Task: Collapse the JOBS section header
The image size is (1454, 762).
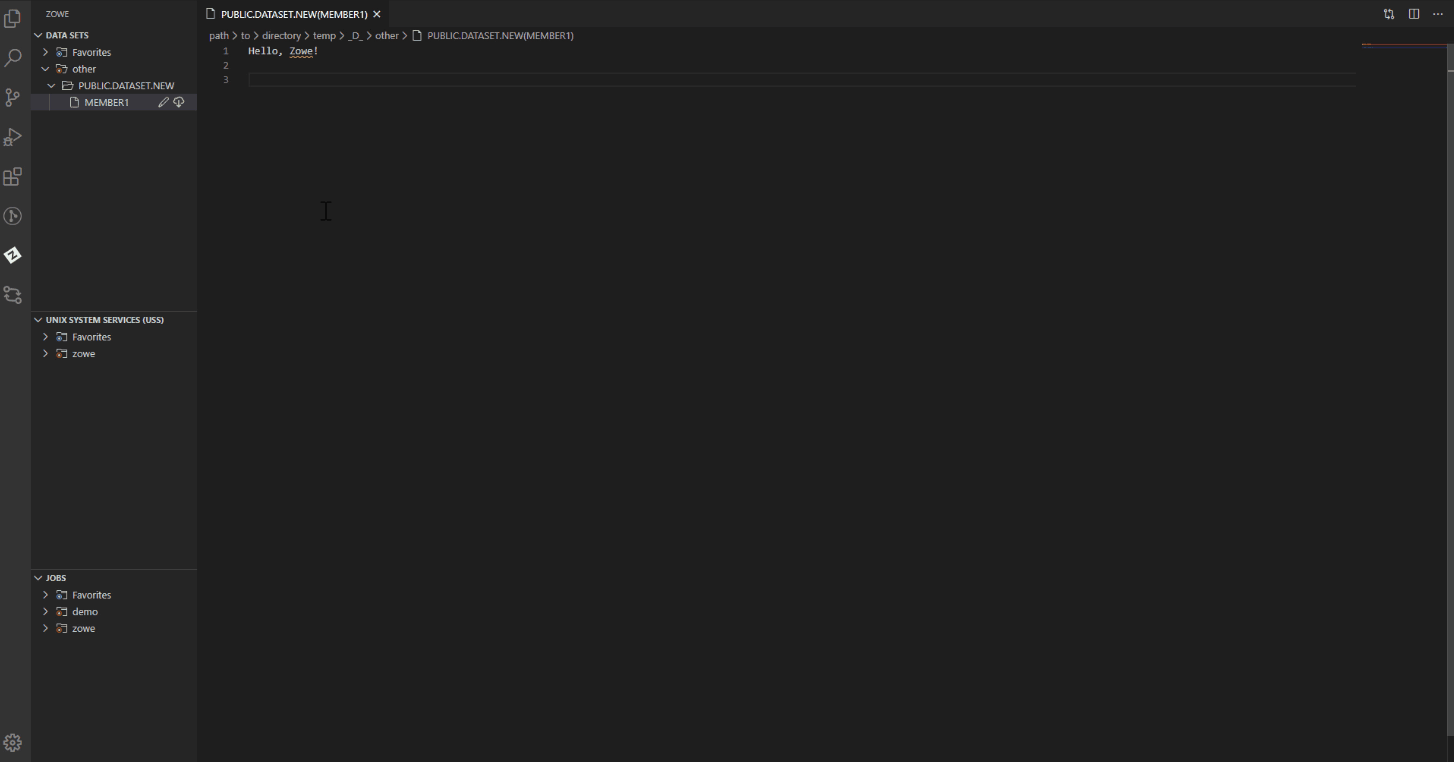Action: (56, 578)
